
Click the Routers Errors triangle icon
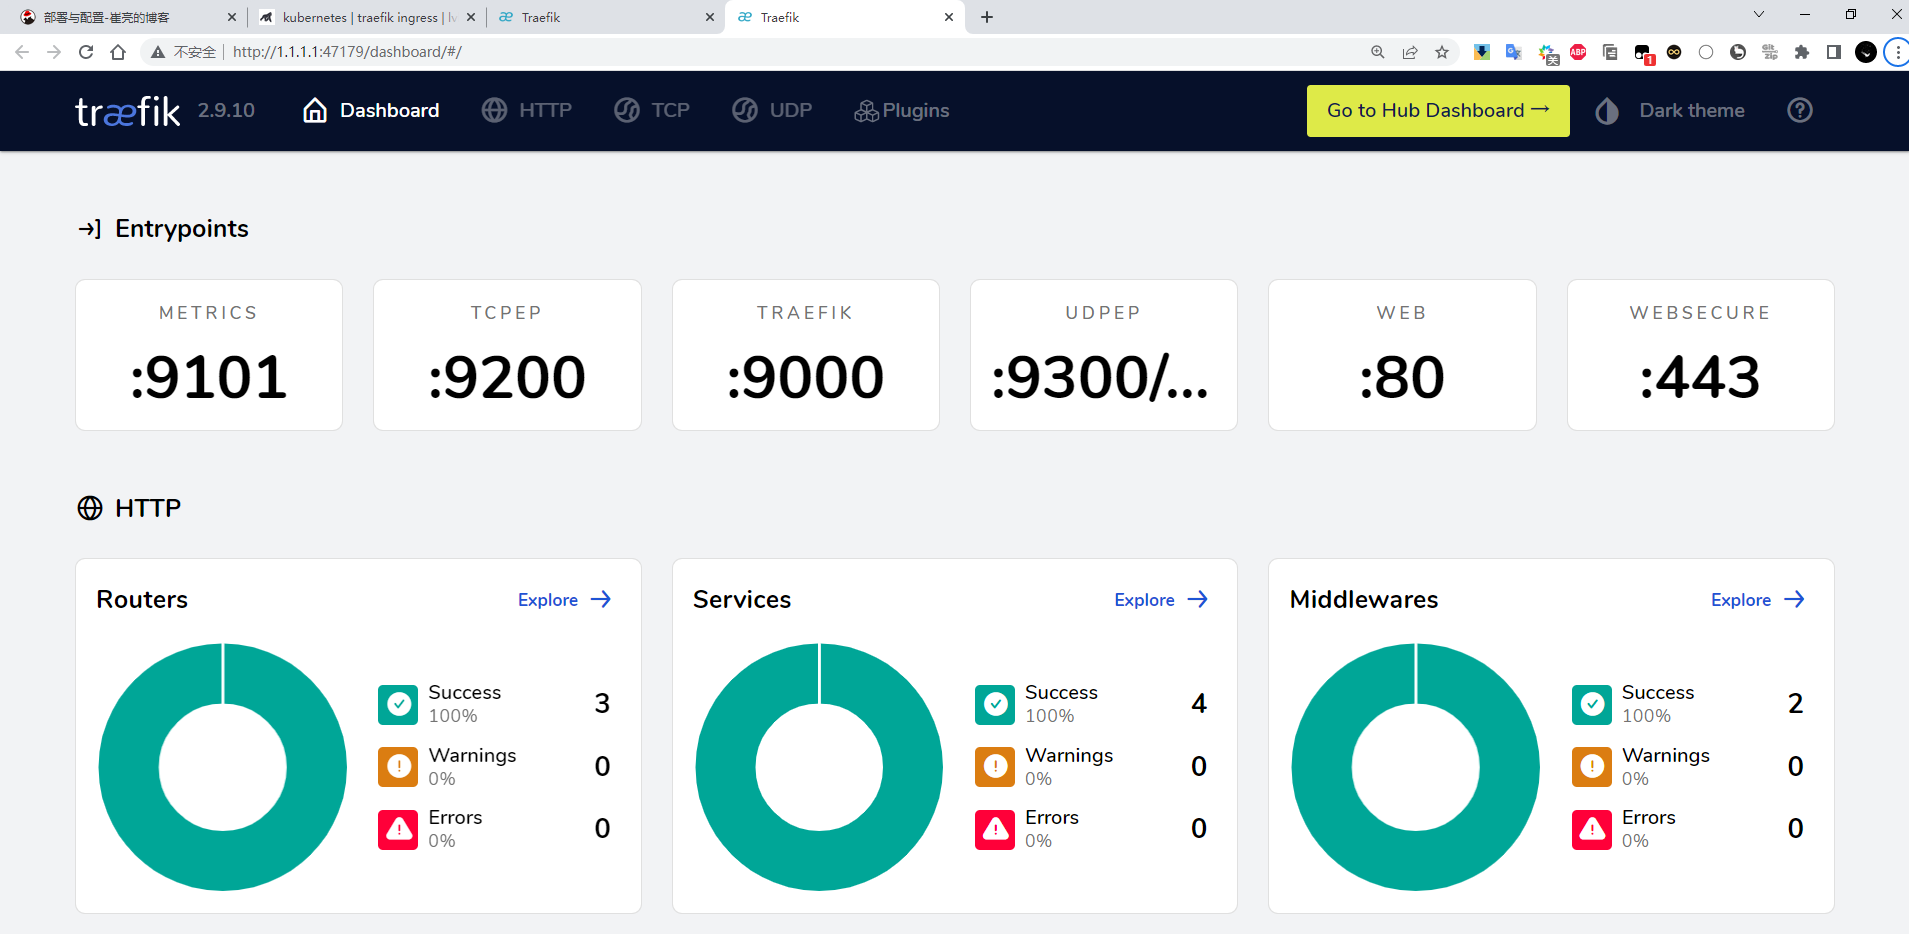coord(398,829)
